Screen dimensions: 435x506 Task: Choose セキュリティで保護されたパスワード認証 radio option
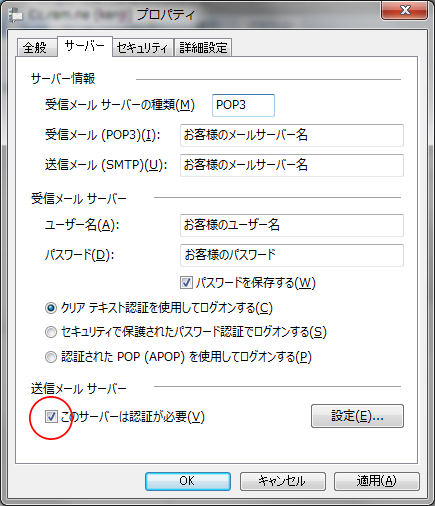pyautogui.click(x=51, y=332)
